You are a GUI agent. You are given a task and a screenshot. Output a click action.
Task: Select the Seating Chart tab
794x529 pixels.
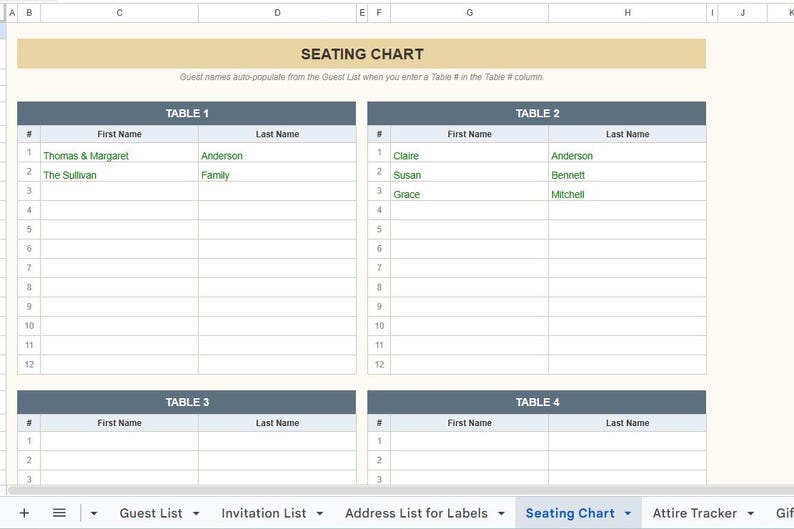pyautogui.click(x=570, y=513)
